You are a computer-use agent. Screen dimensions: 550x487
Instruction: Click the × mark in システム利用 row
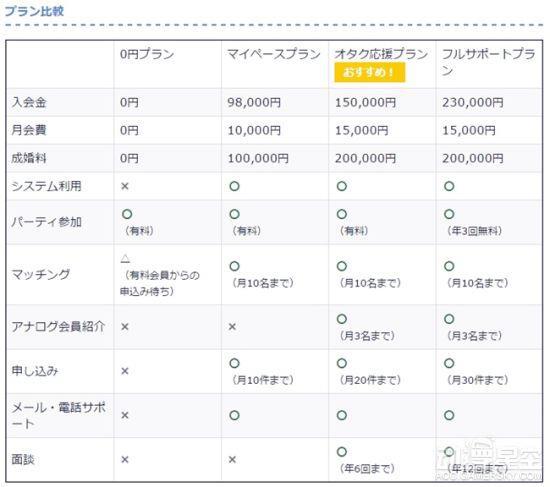coord(125,186)
